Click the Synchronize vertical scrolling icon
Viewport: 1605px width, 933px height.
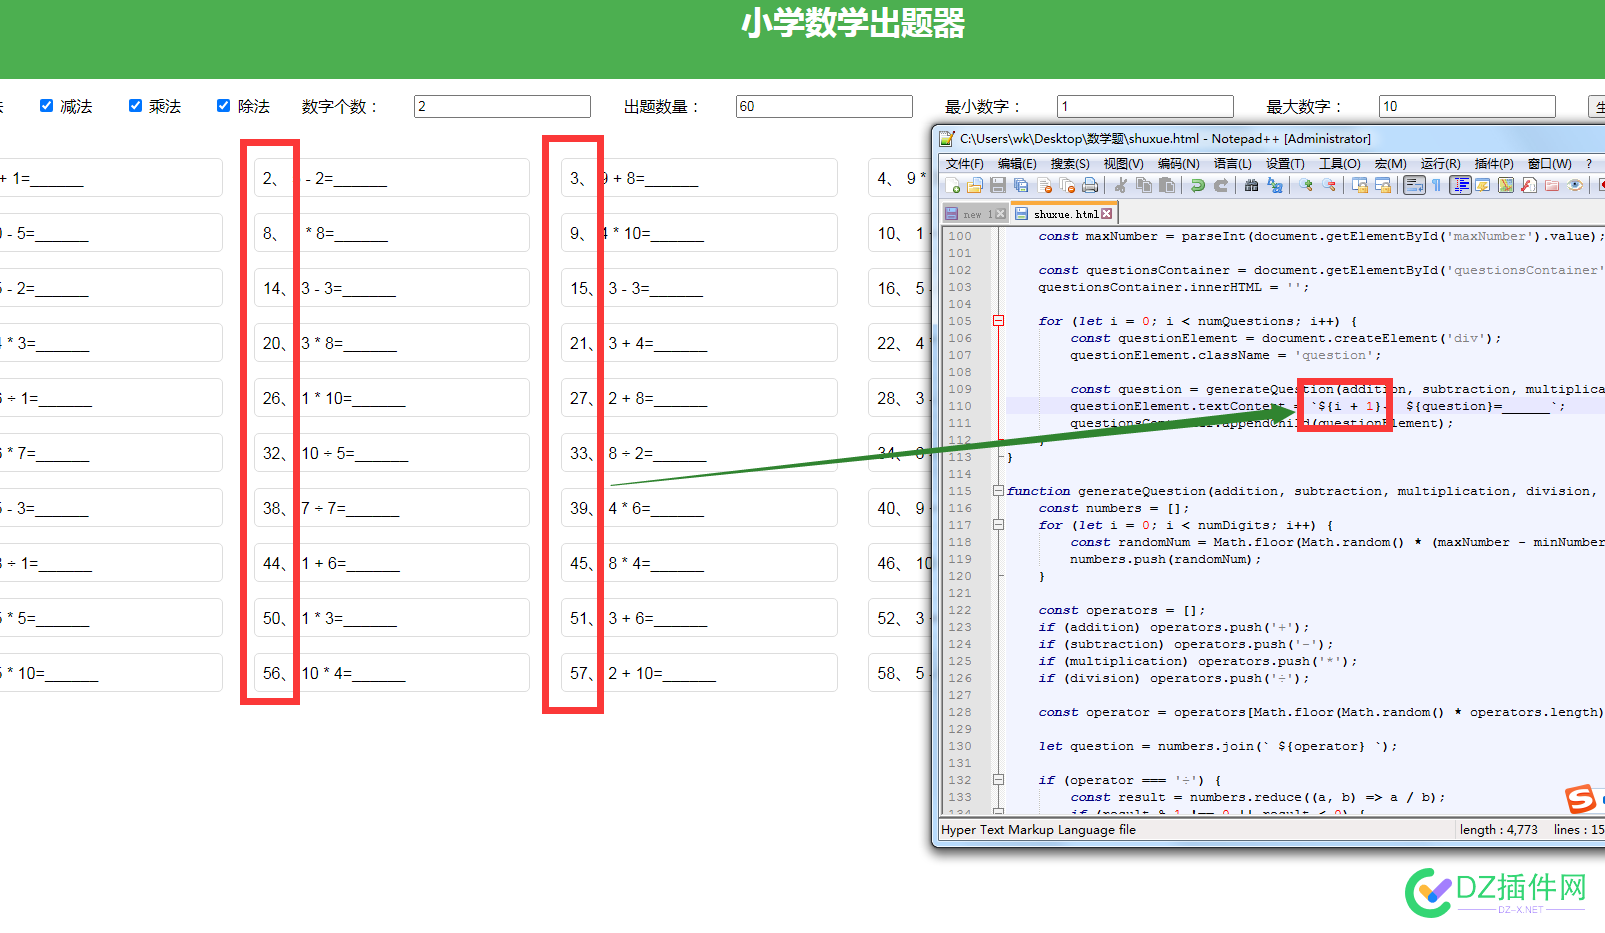pos(1359,185)
